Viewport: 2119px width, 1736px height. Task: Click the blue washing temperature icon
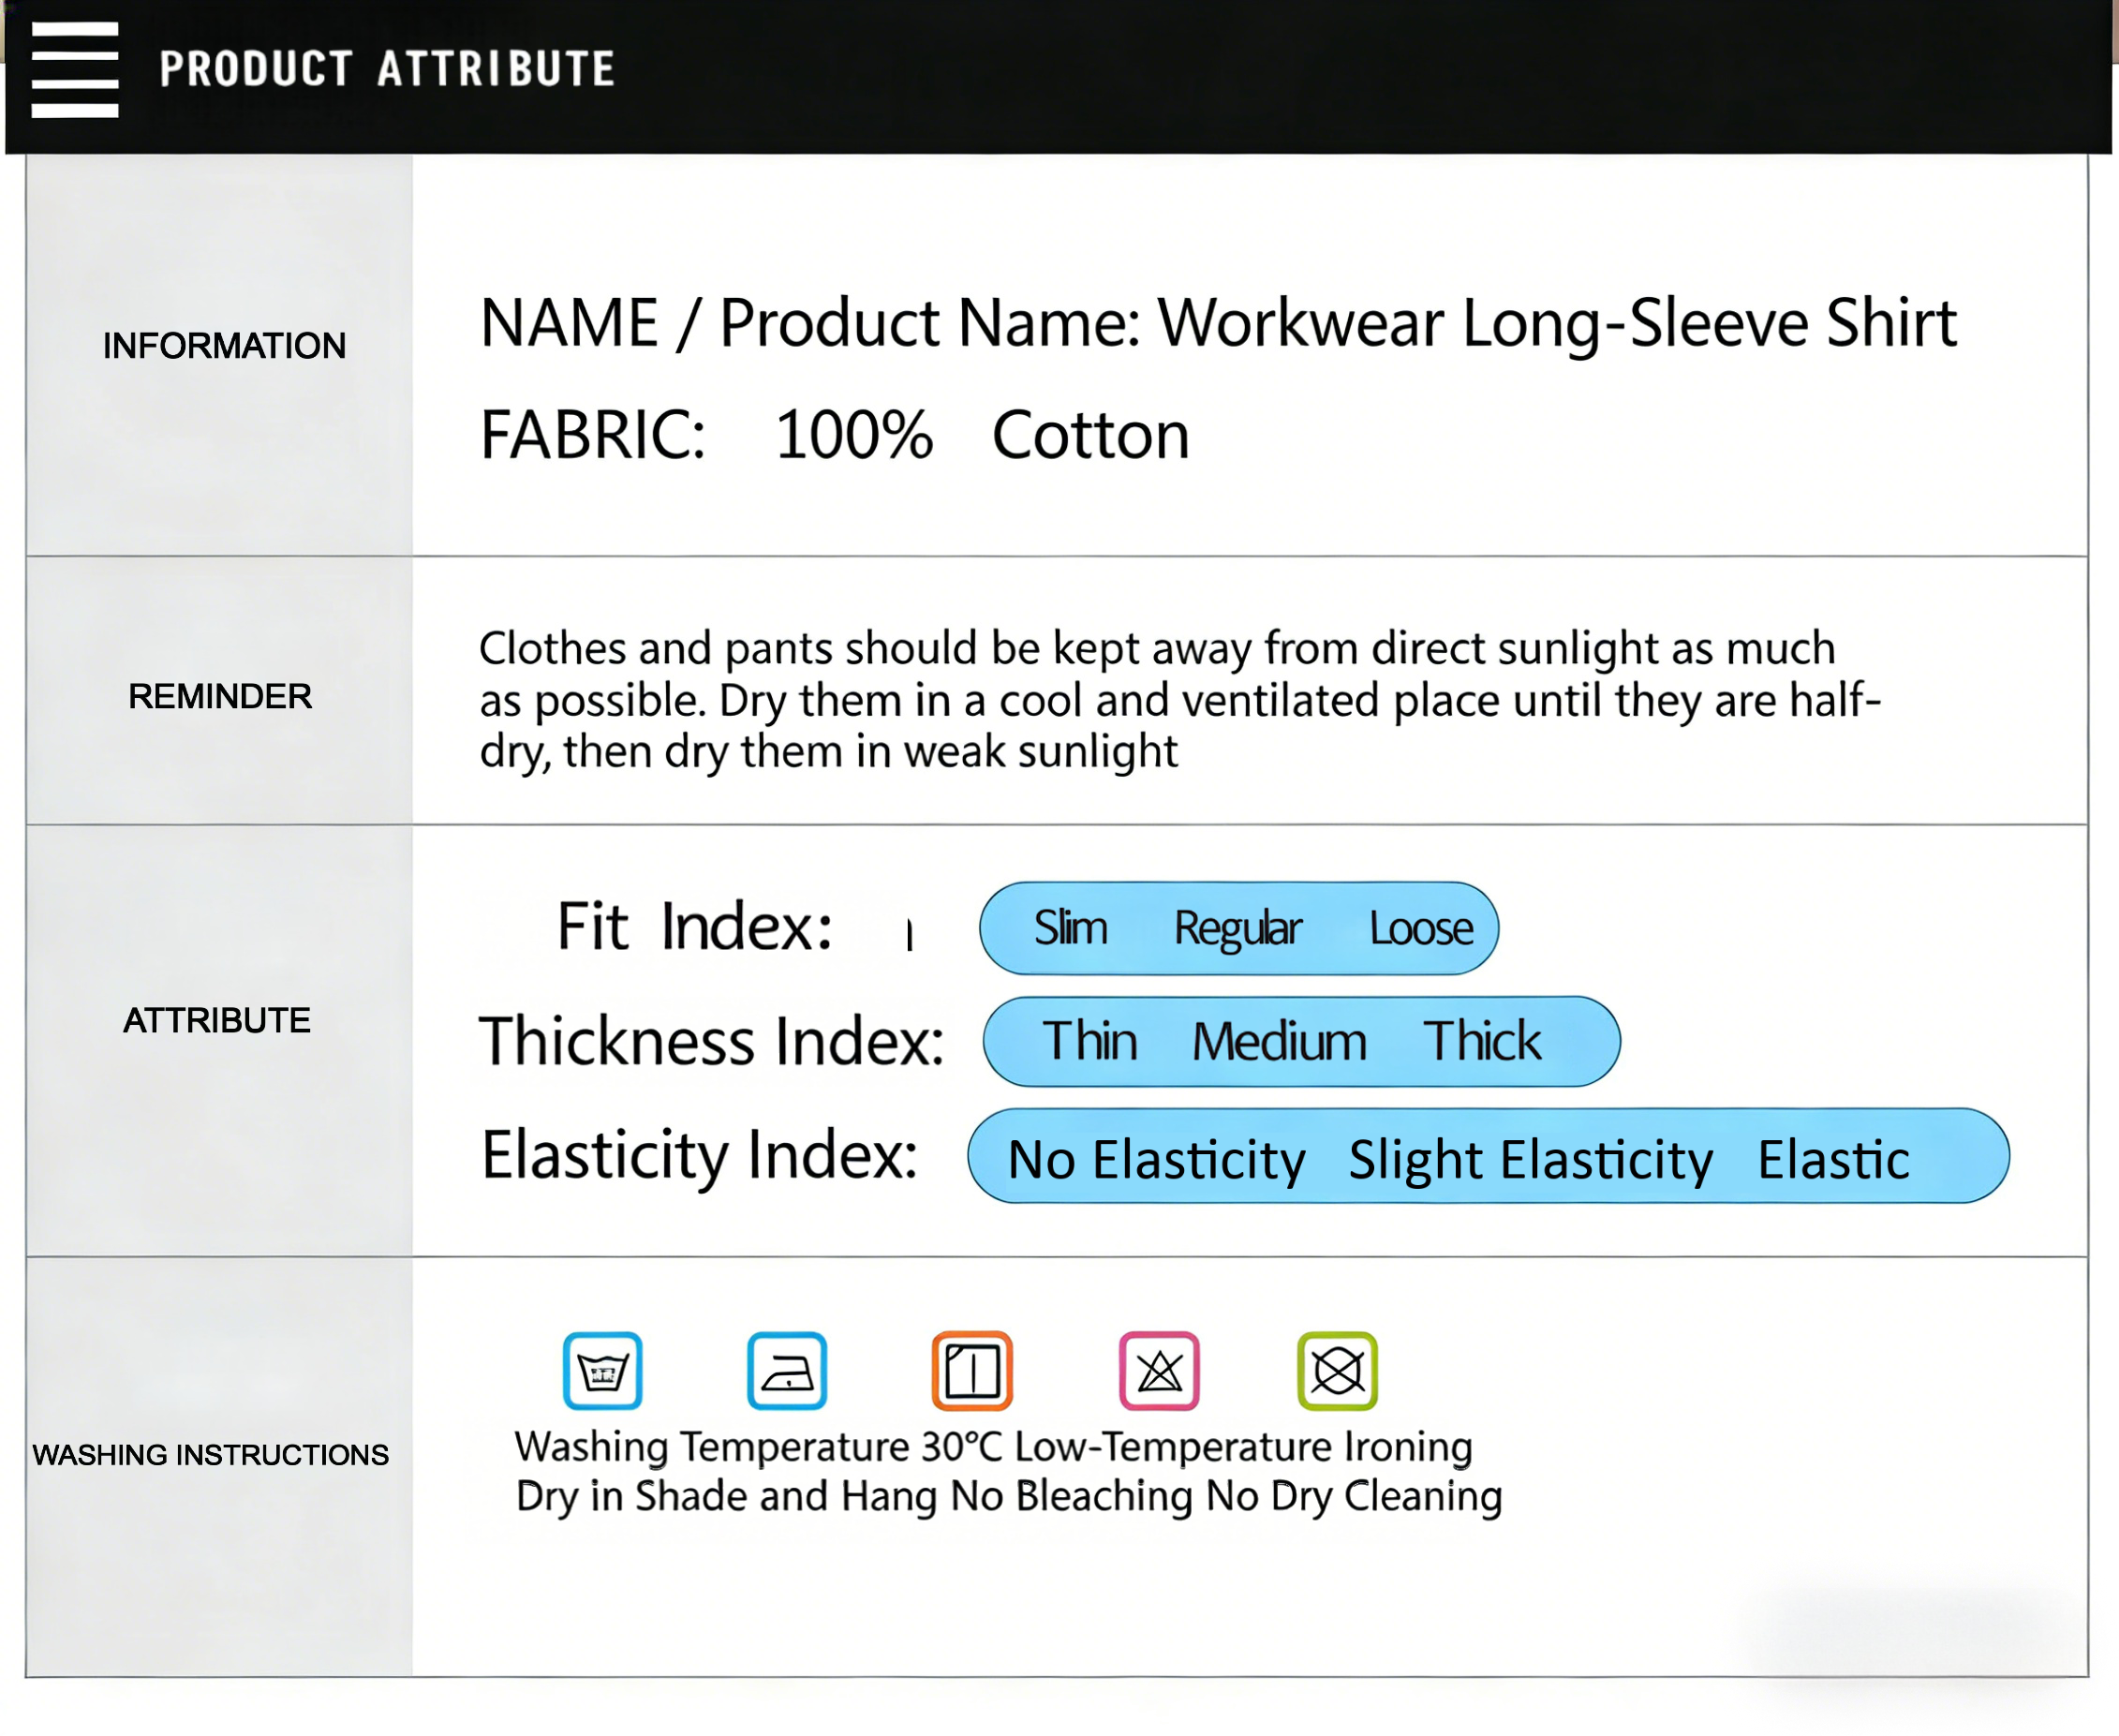(602, 1370)
